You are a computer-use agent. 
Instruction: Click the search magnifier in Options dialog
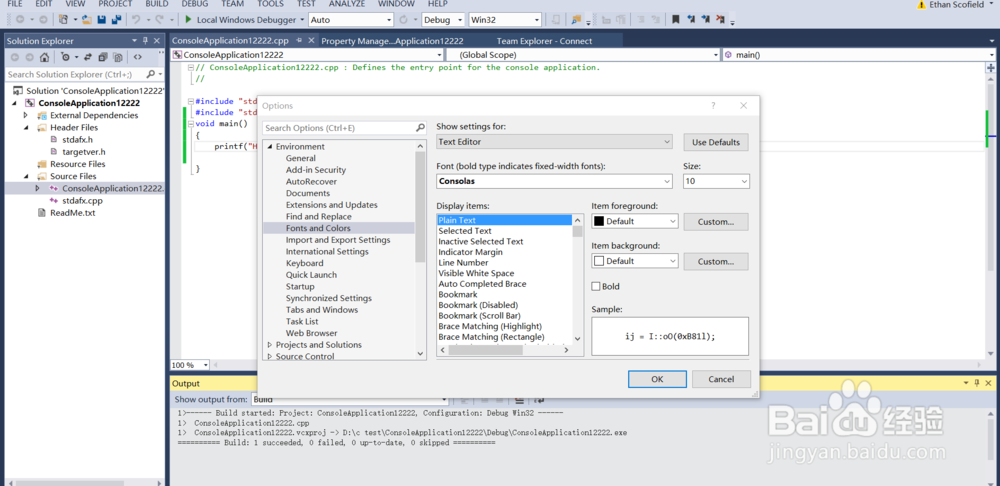420,128
